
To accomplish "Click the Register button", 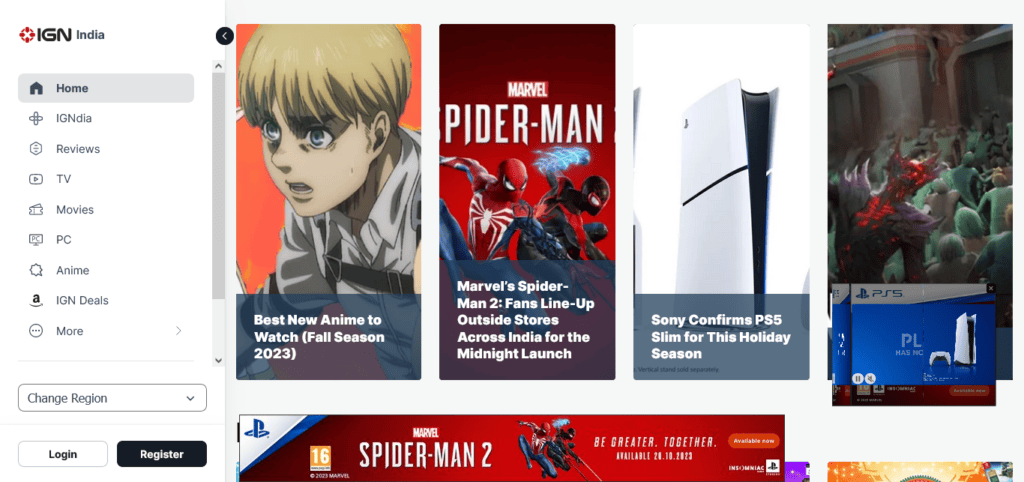I will [x=162, y=454].
